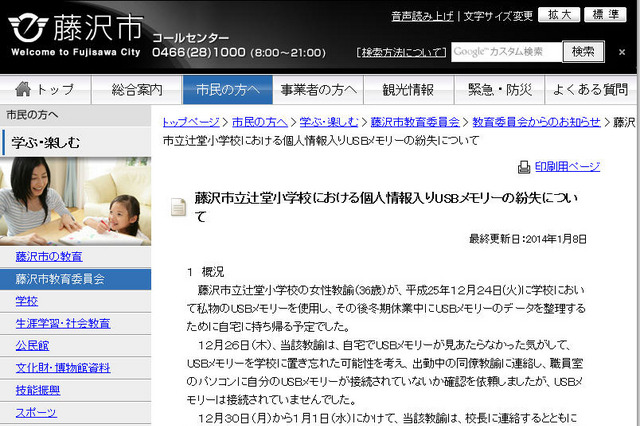Click the printer icon by 印刷用ページ

524,167
